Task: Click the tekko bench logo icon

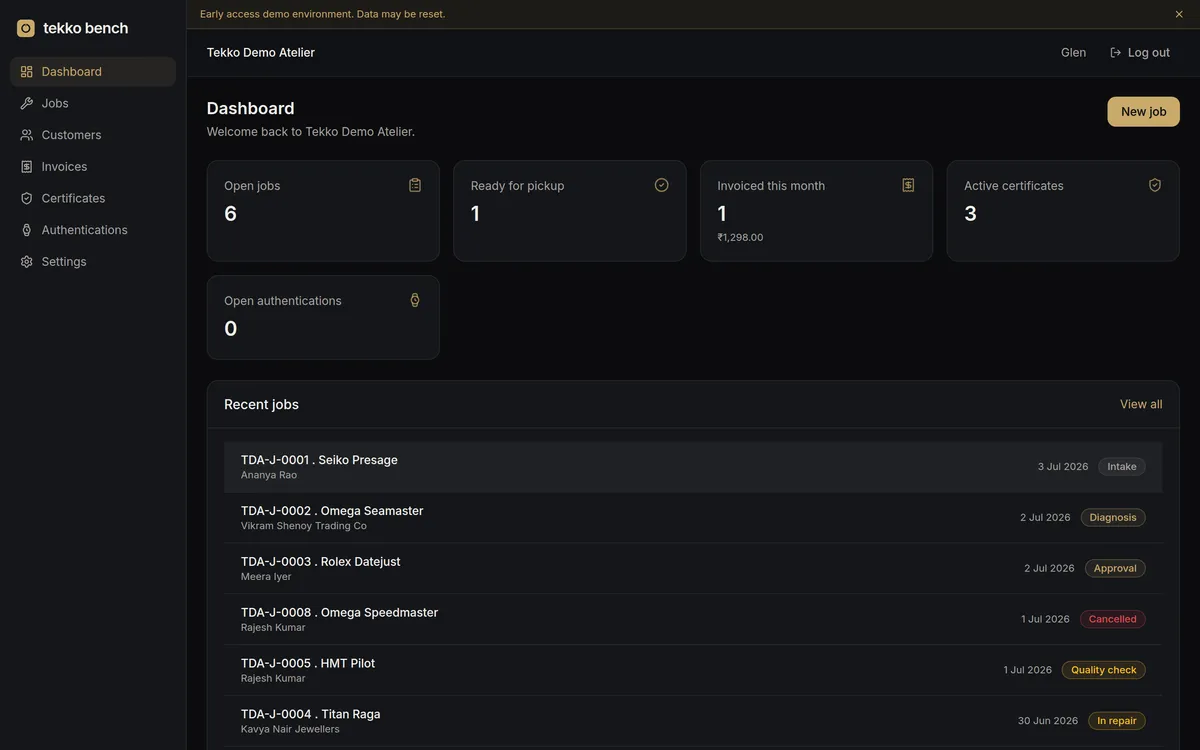Action: (x=26, y=28)
